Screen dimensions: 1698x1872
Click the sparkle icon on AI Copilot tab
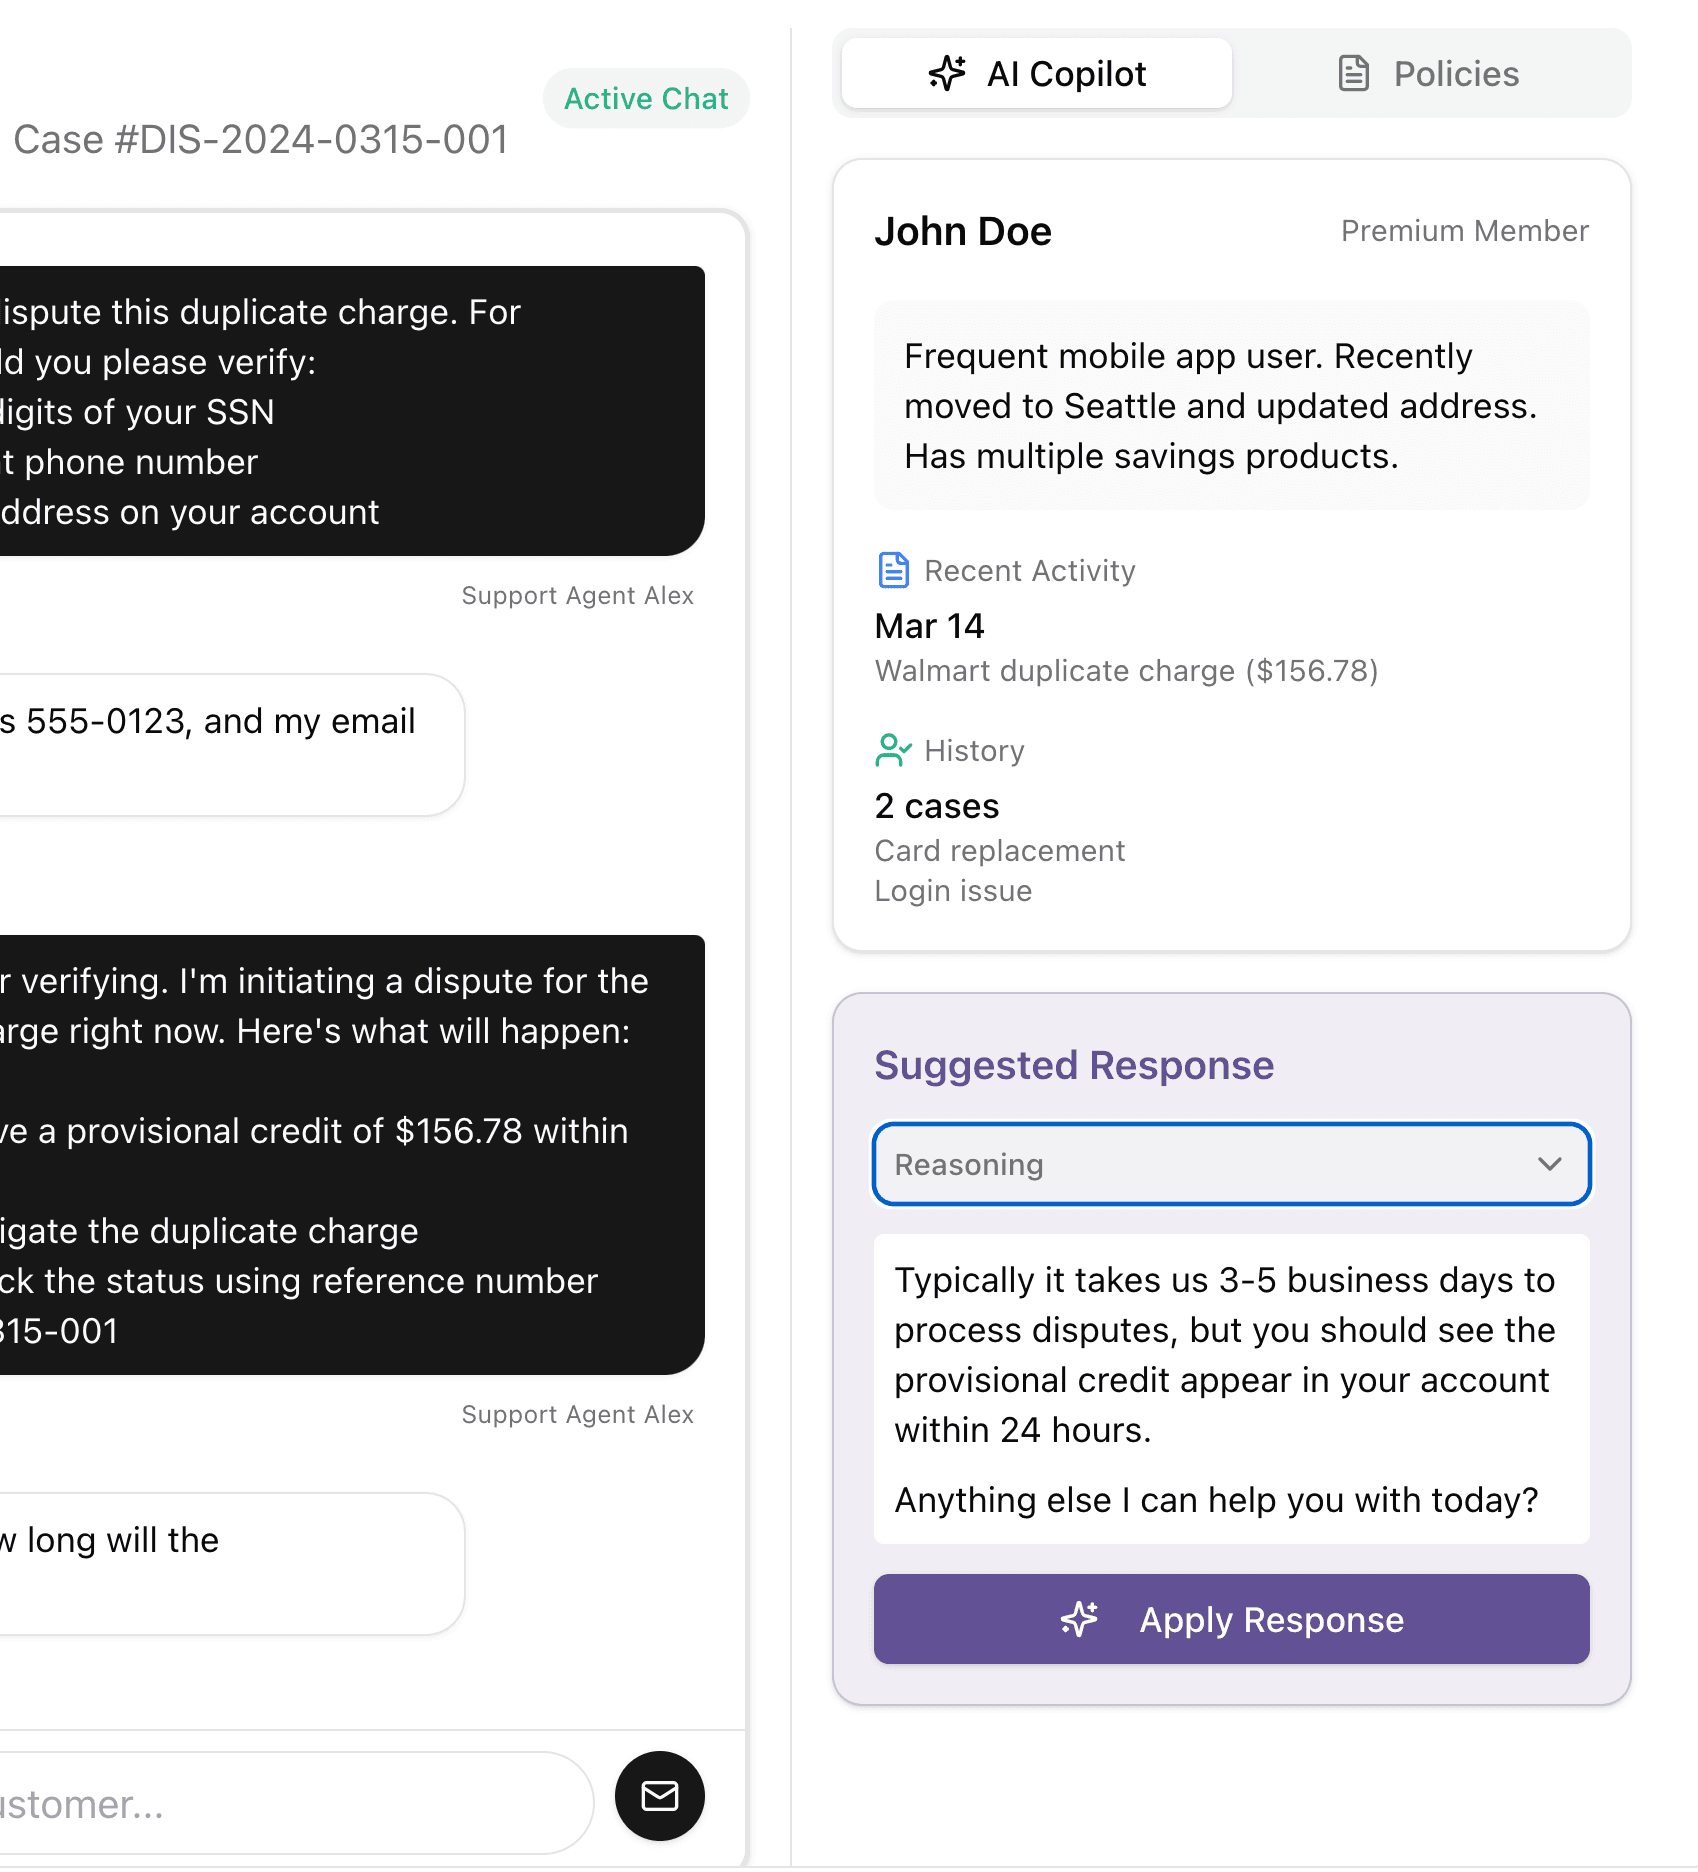947,73
